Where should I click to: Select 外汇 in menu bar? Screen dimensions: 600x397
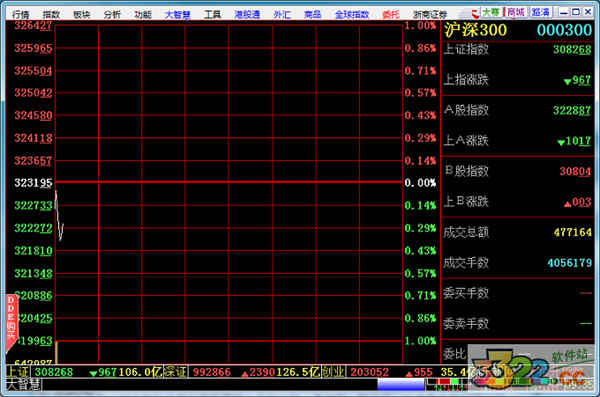(x=282, y=15)
